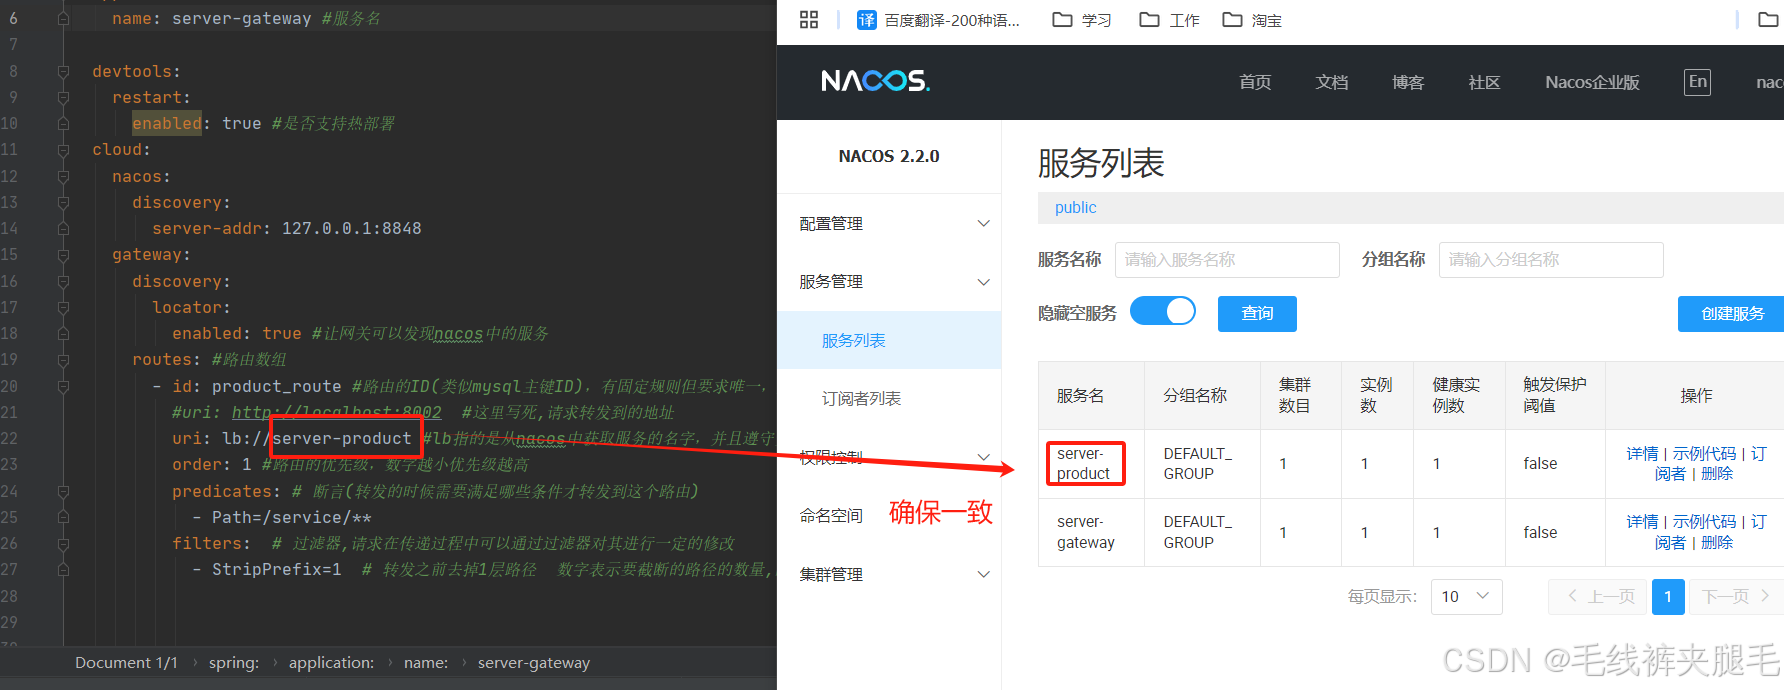The width and height of the screenshot is (1784, 690).
Task: Fold the restart block in the gutter
Action: (63, 98)
